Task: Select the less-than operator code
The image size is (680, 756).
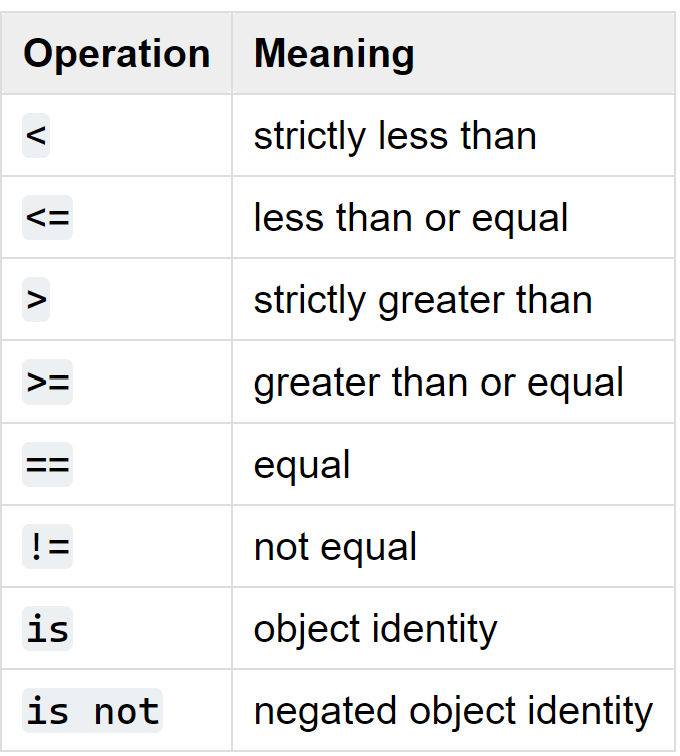Action: pos(36,136)
